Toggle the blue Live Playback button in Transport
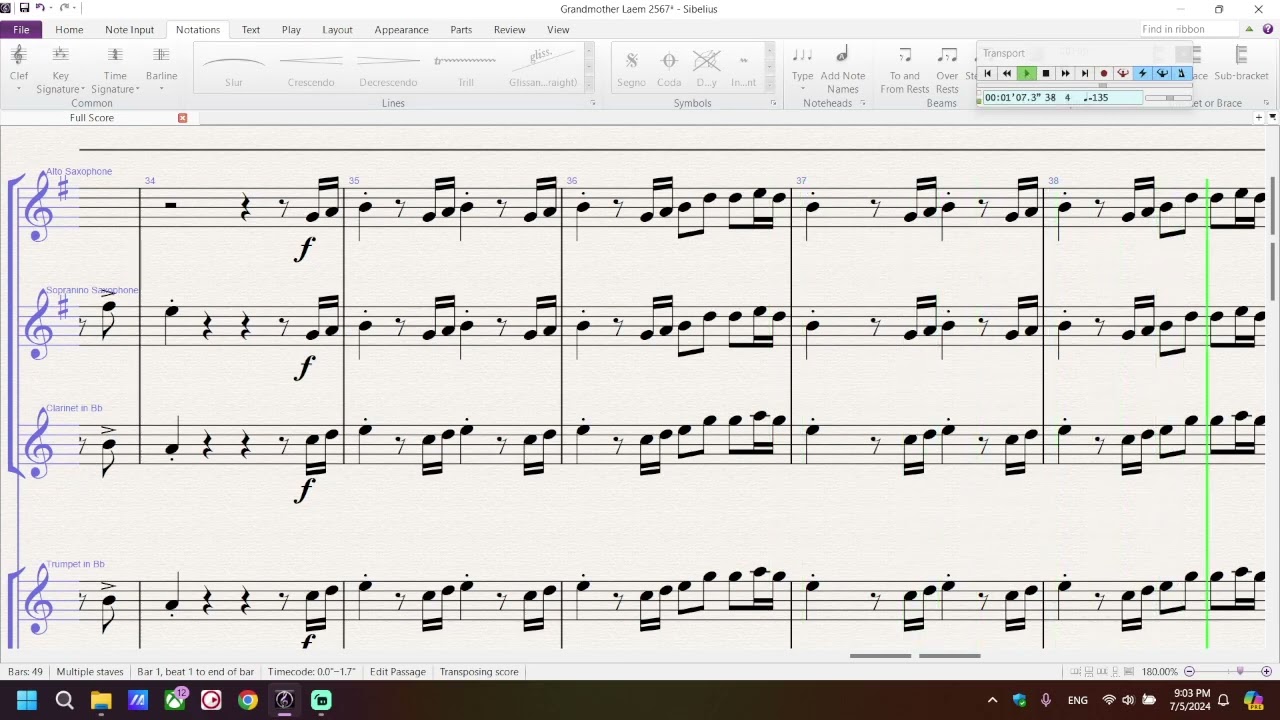Image resolution: width=1280 pixels, height=720 pixels. click(1162, 73)
